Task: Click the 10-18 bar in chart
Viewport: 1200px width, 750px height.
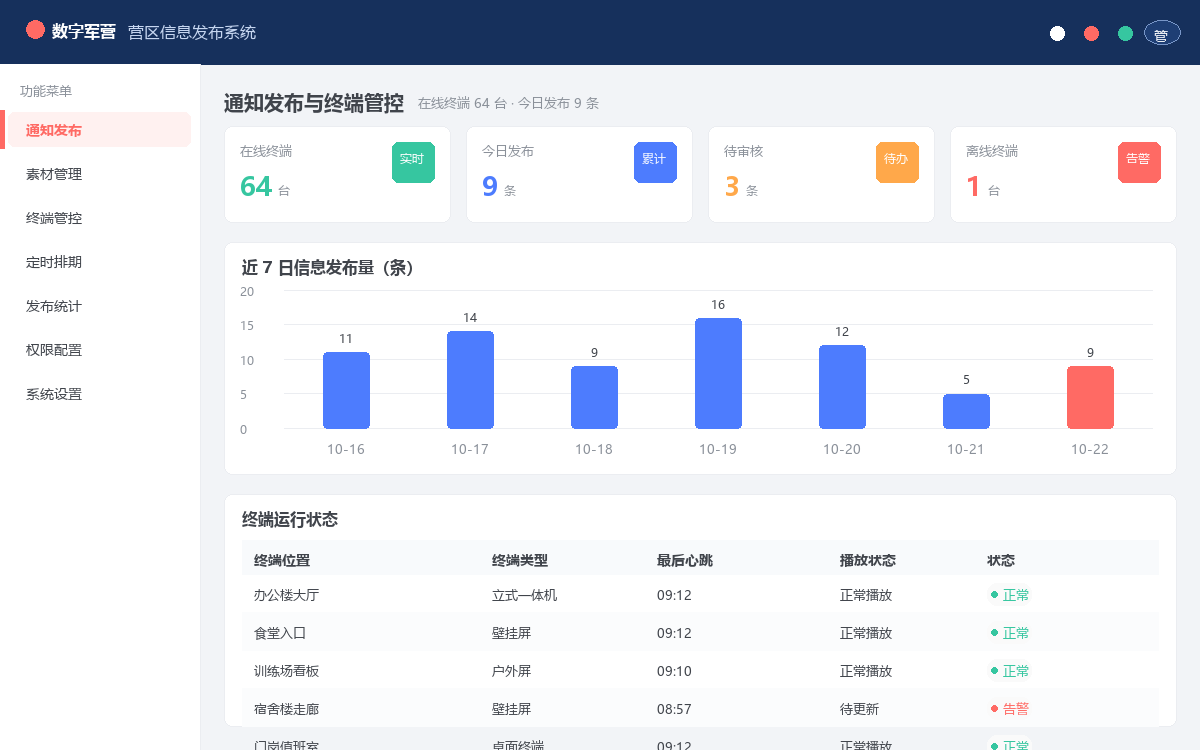Action: click(x=594, y=397)
